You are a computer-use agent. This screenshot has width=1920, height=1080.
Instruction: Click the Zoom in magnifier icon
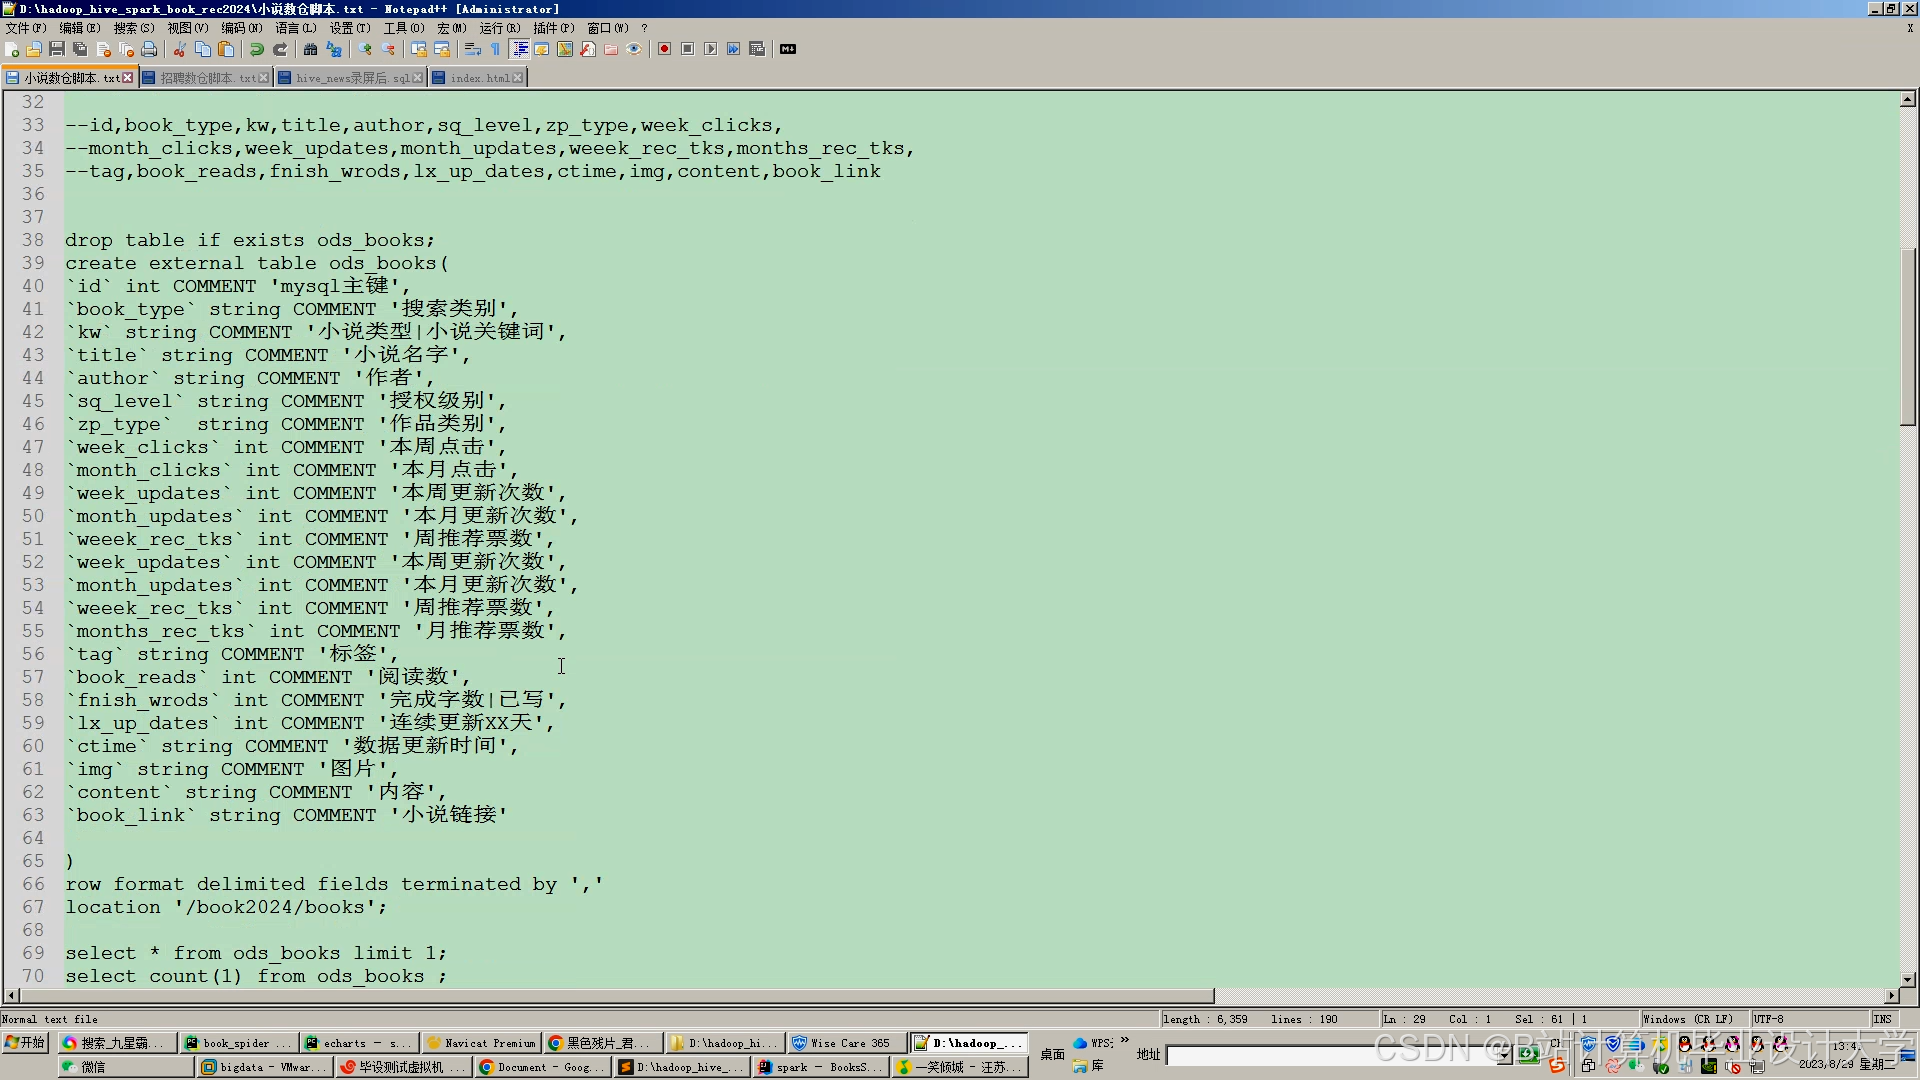[x=365, y=49]
